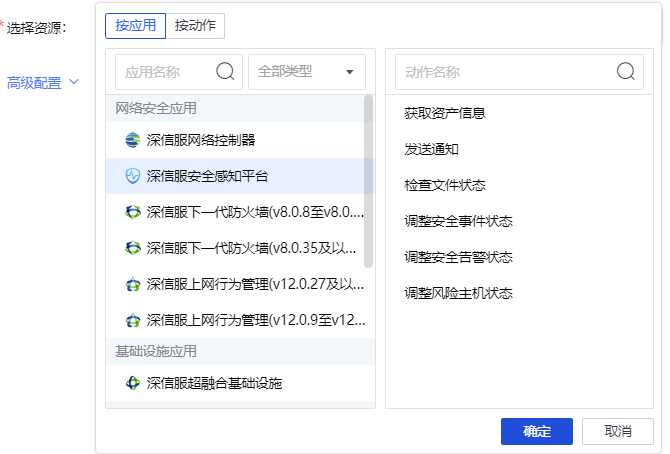Click the 取消 button
The width and height of the screenshot is (670, 454).
point(617,431)
